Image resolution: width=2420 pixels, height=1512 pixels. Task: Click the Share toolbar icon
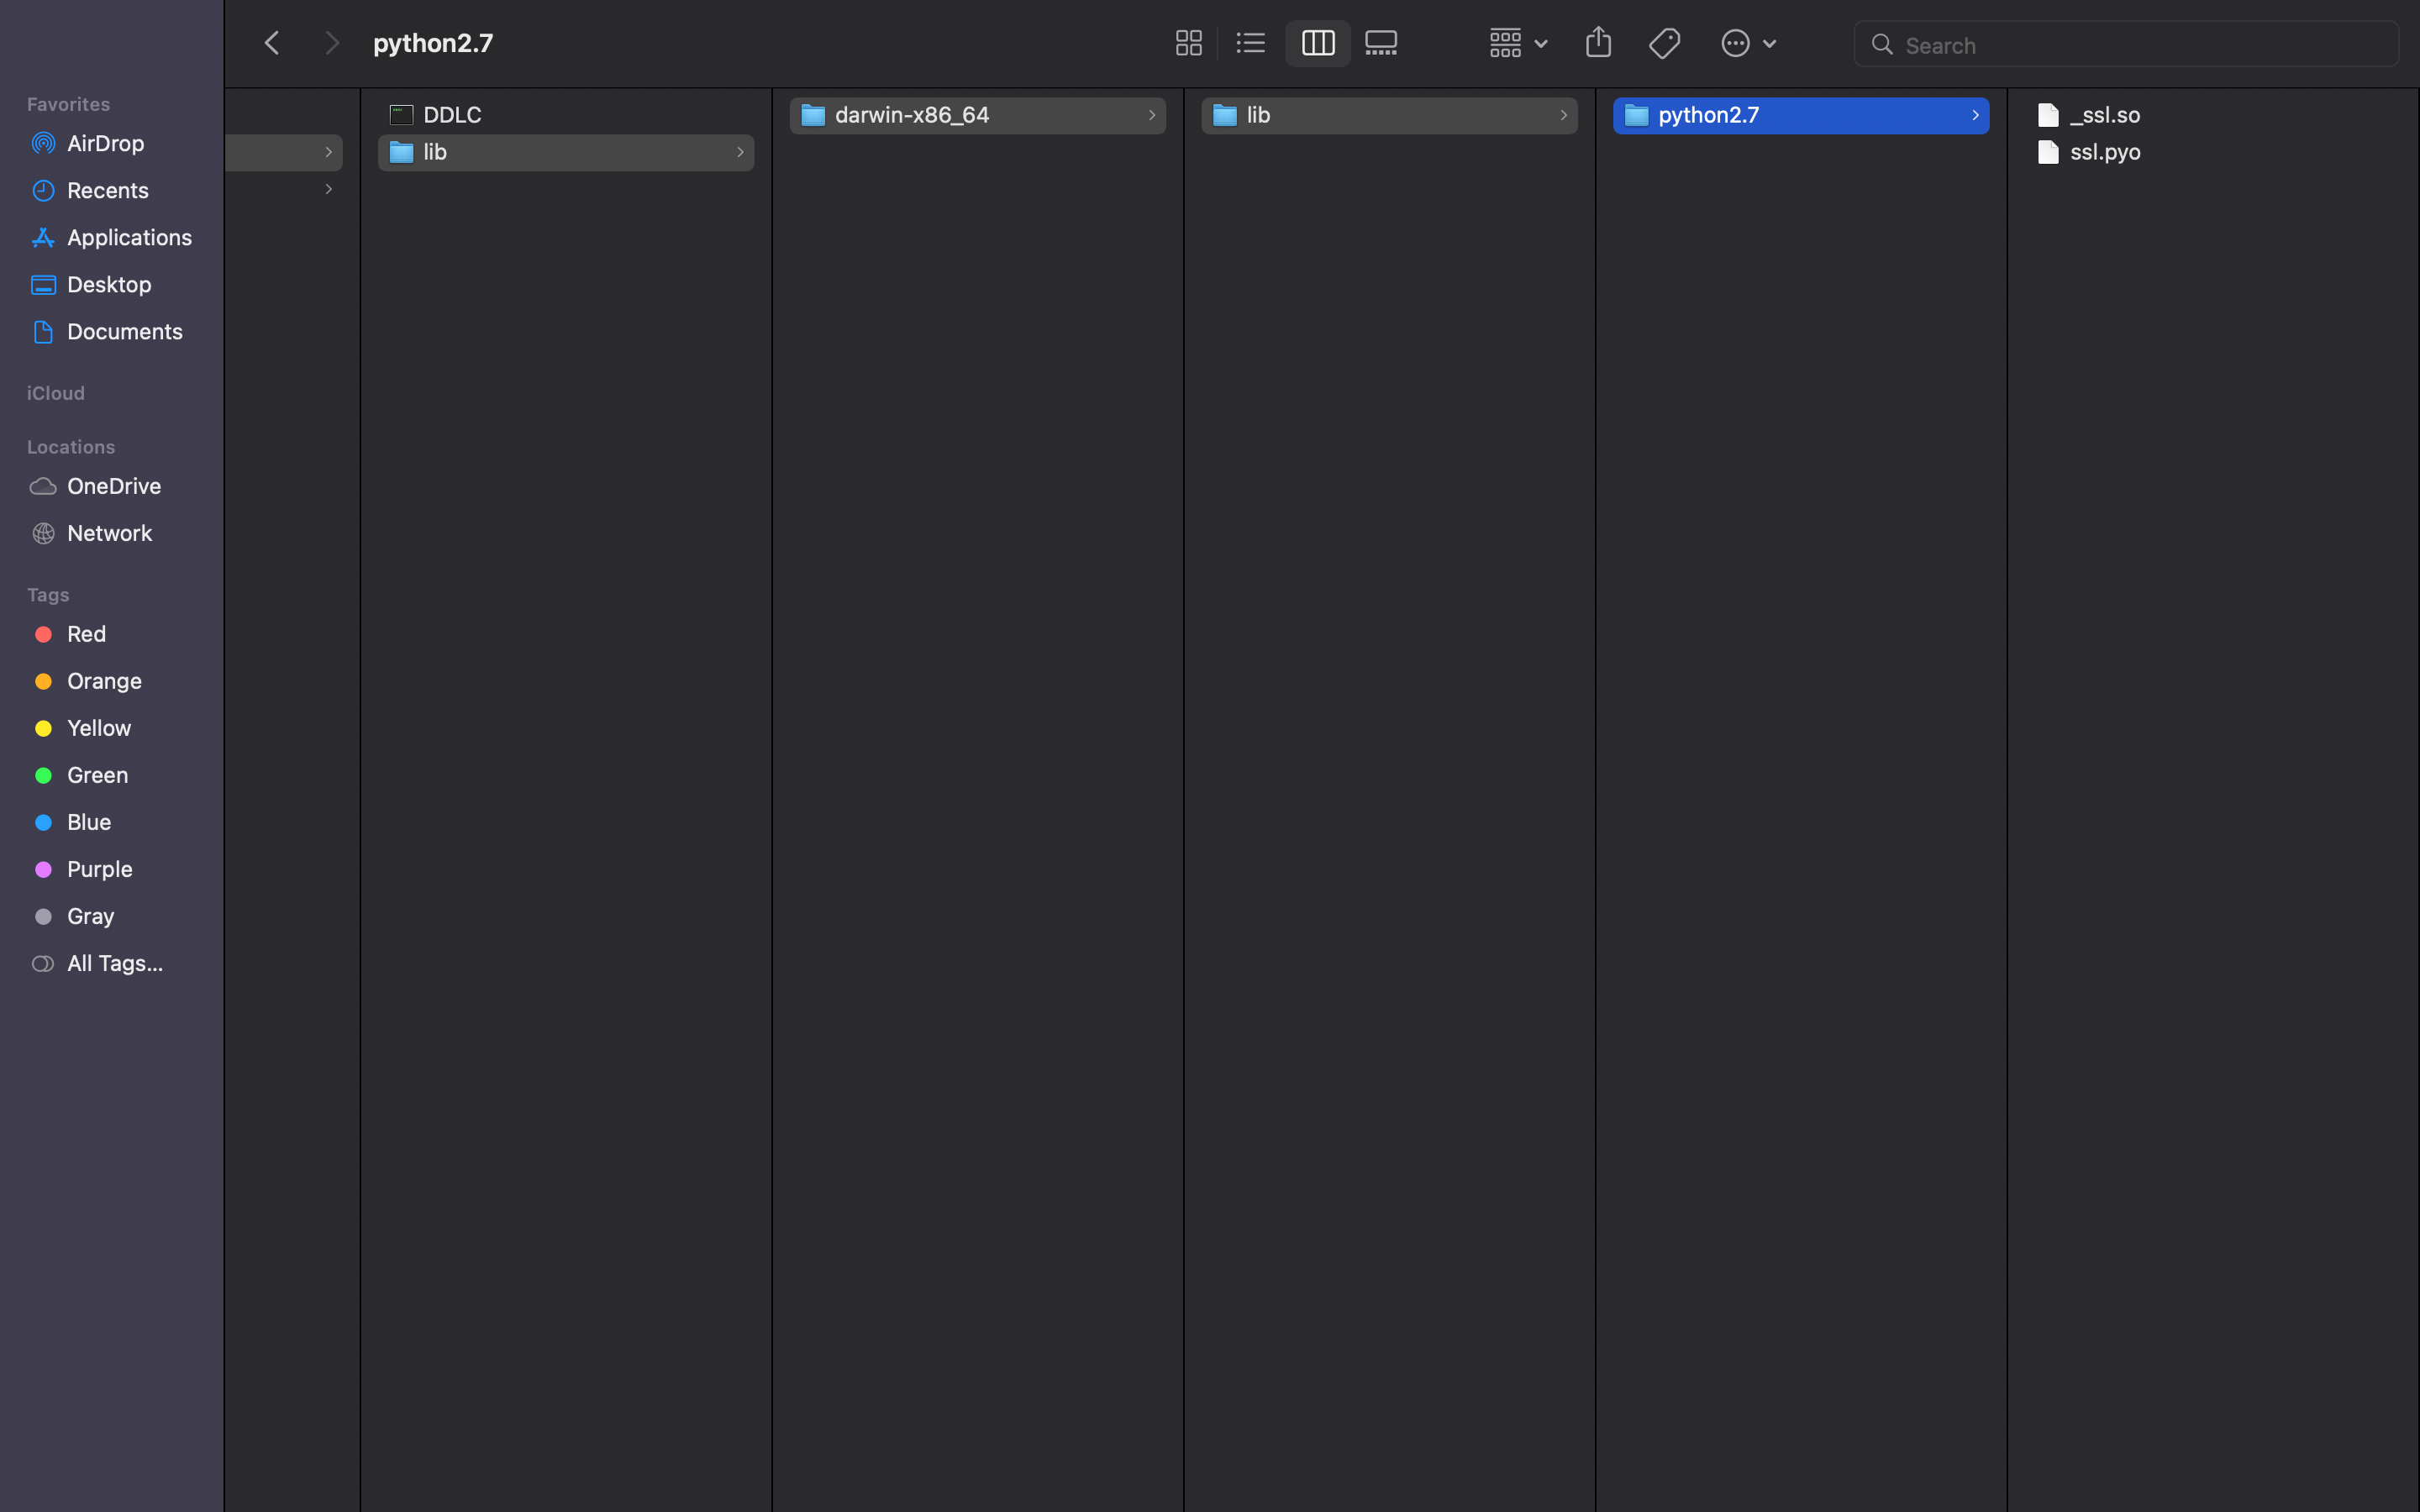pos(1598,42)
